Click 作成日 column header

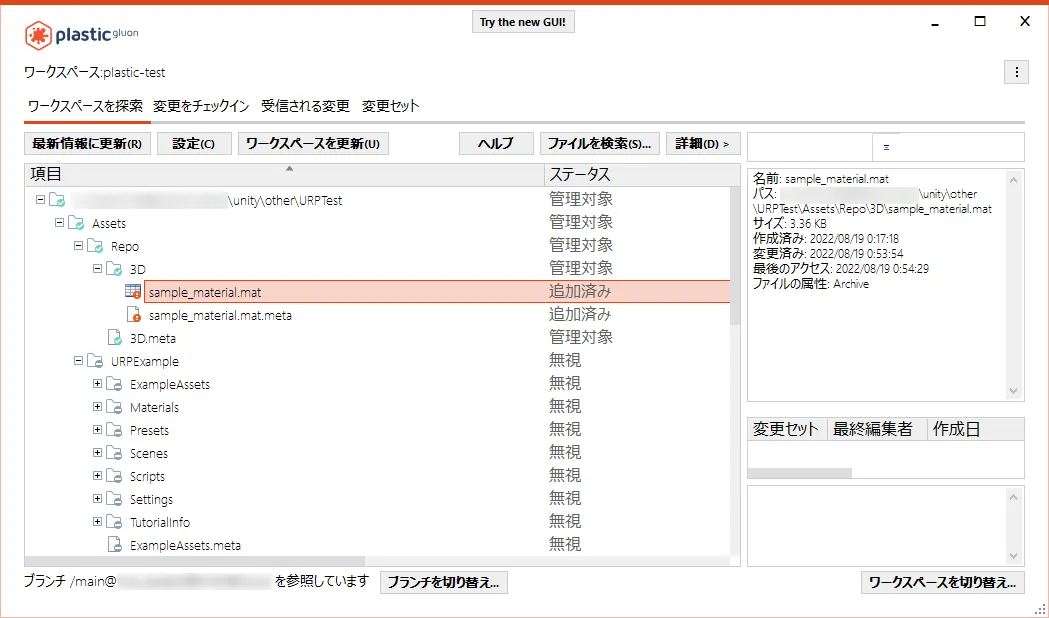(x=975, y=429)
